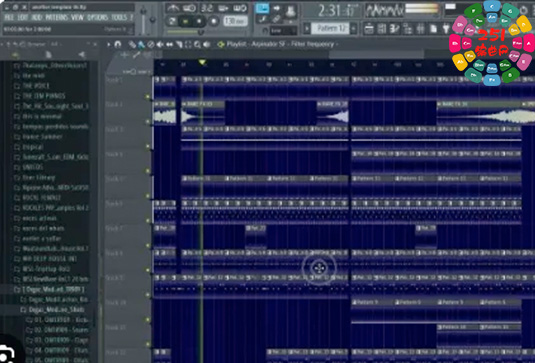The image size is (535, 363).
Task: Open the PATTERNS menu
Action: tap(56, 17)
